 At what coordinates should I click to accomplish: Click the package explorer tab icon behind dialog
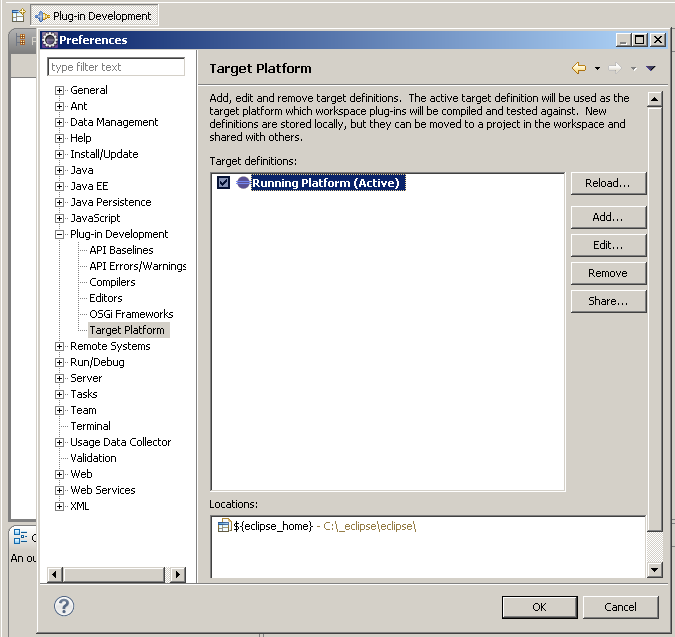pyautogui.click(x=20, y=40)
